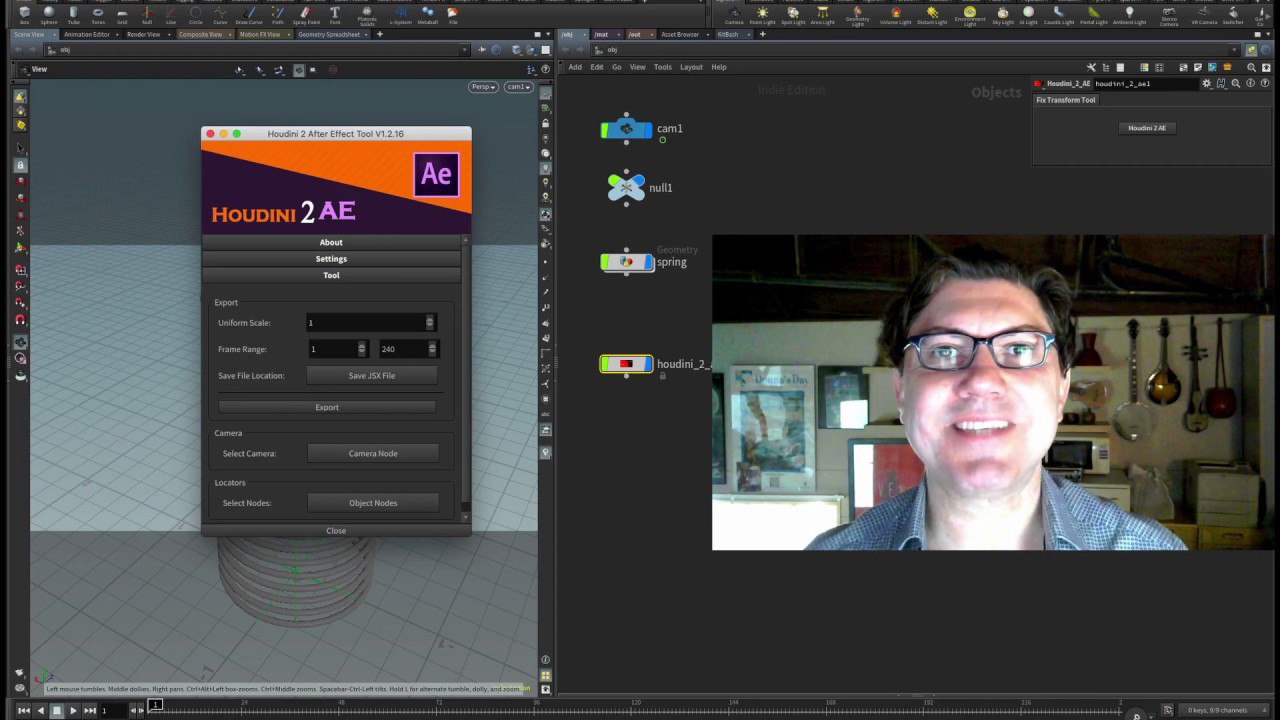Viewport: 1280px width, 720px height.
Task: Click the Object Nodes button
Action: click(373, 503)
